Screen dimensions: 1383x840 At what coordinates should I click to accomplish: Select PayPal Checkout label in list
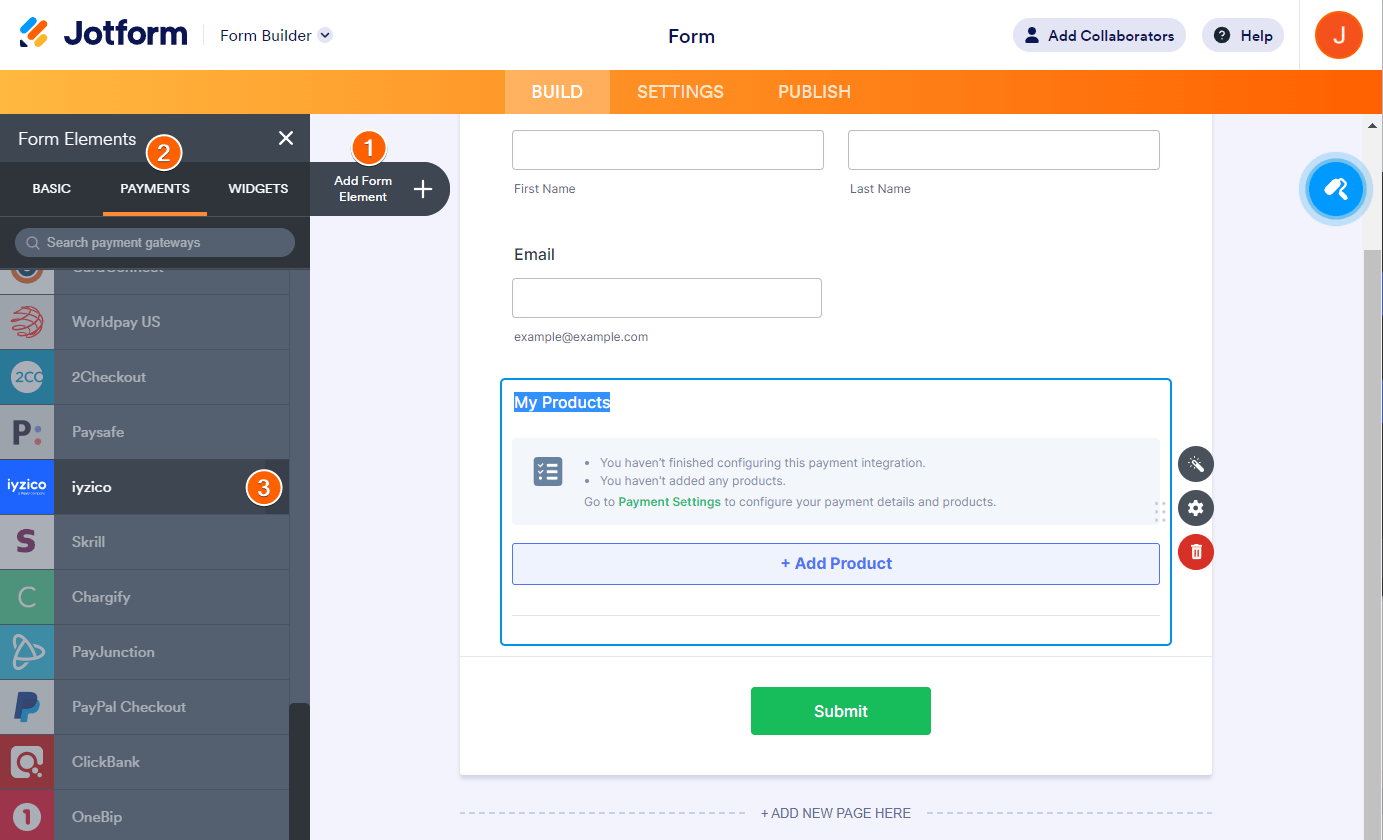(129, 707)
